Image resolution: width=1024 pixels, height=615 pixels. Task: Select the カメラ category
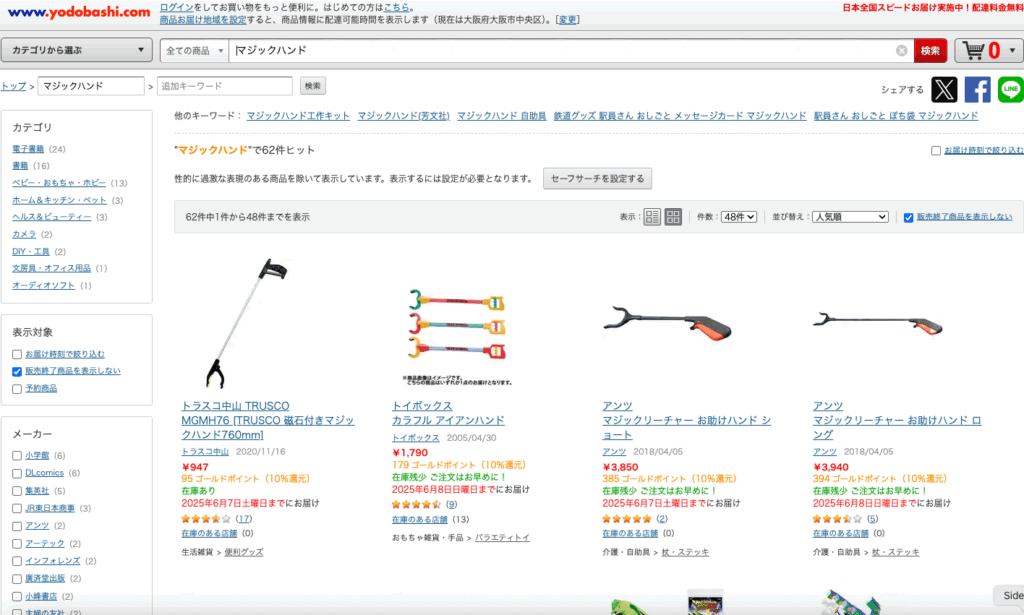pos(24,234)
